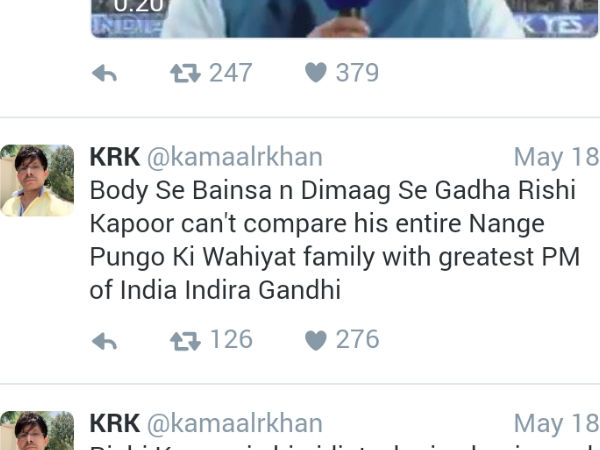
Task: Open KRK name on the bottom tweet
Action: (x=115, y=424)
